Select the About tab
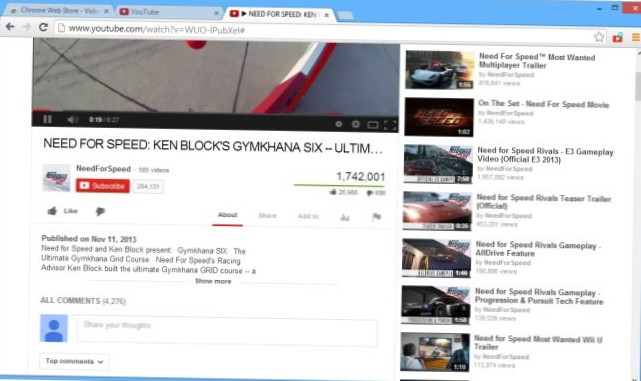 point(227,215)
